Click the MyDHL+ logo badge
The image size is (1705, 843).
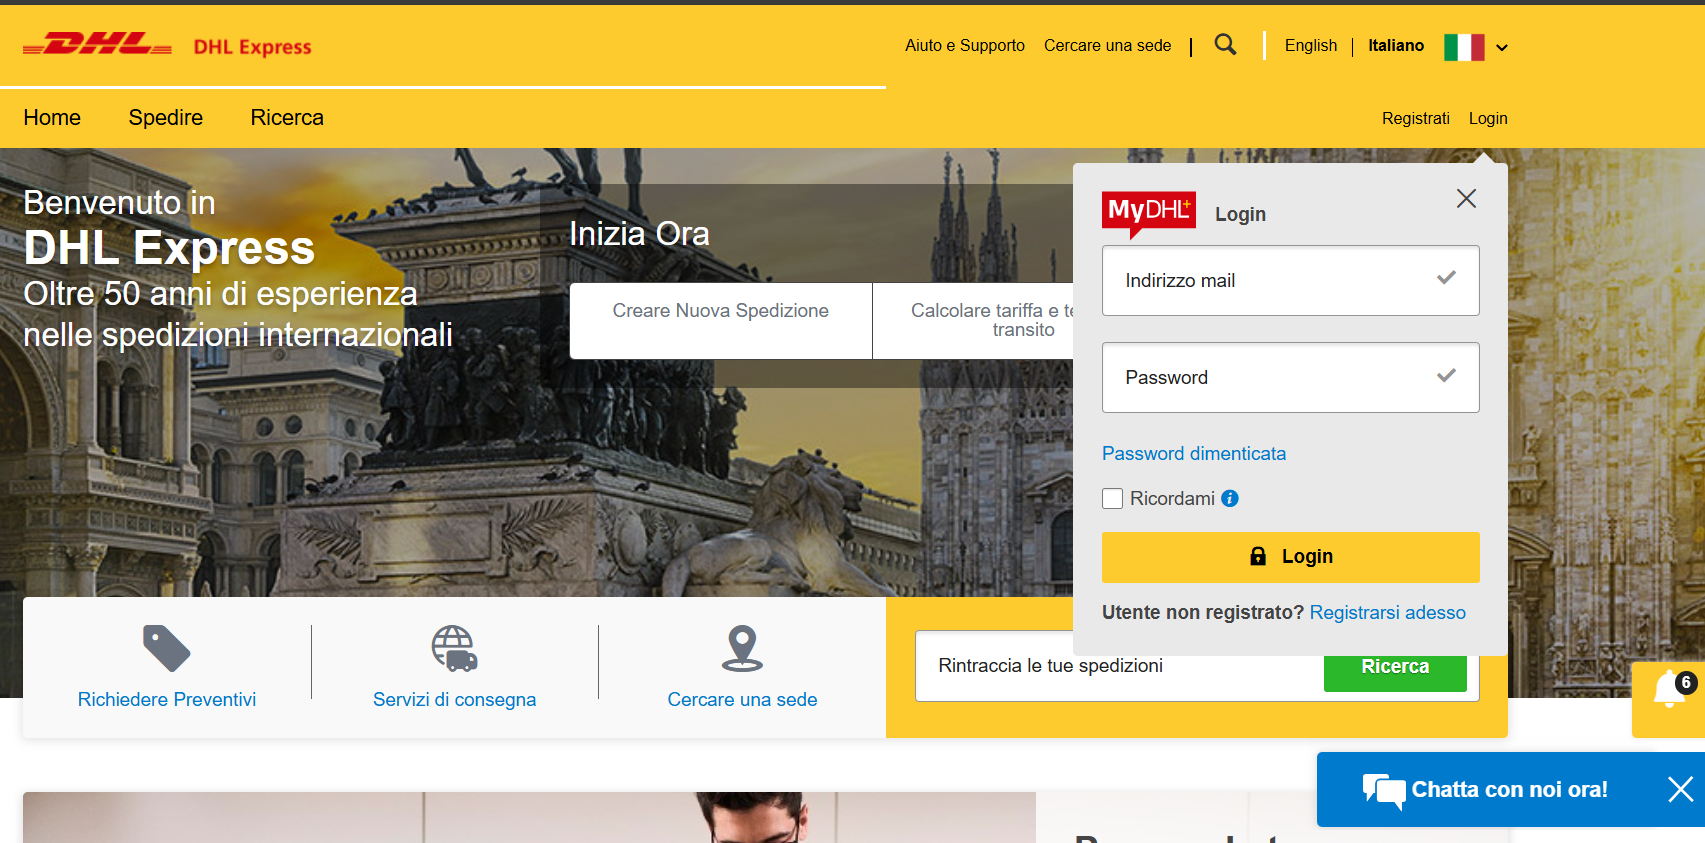pos(1148,213)
